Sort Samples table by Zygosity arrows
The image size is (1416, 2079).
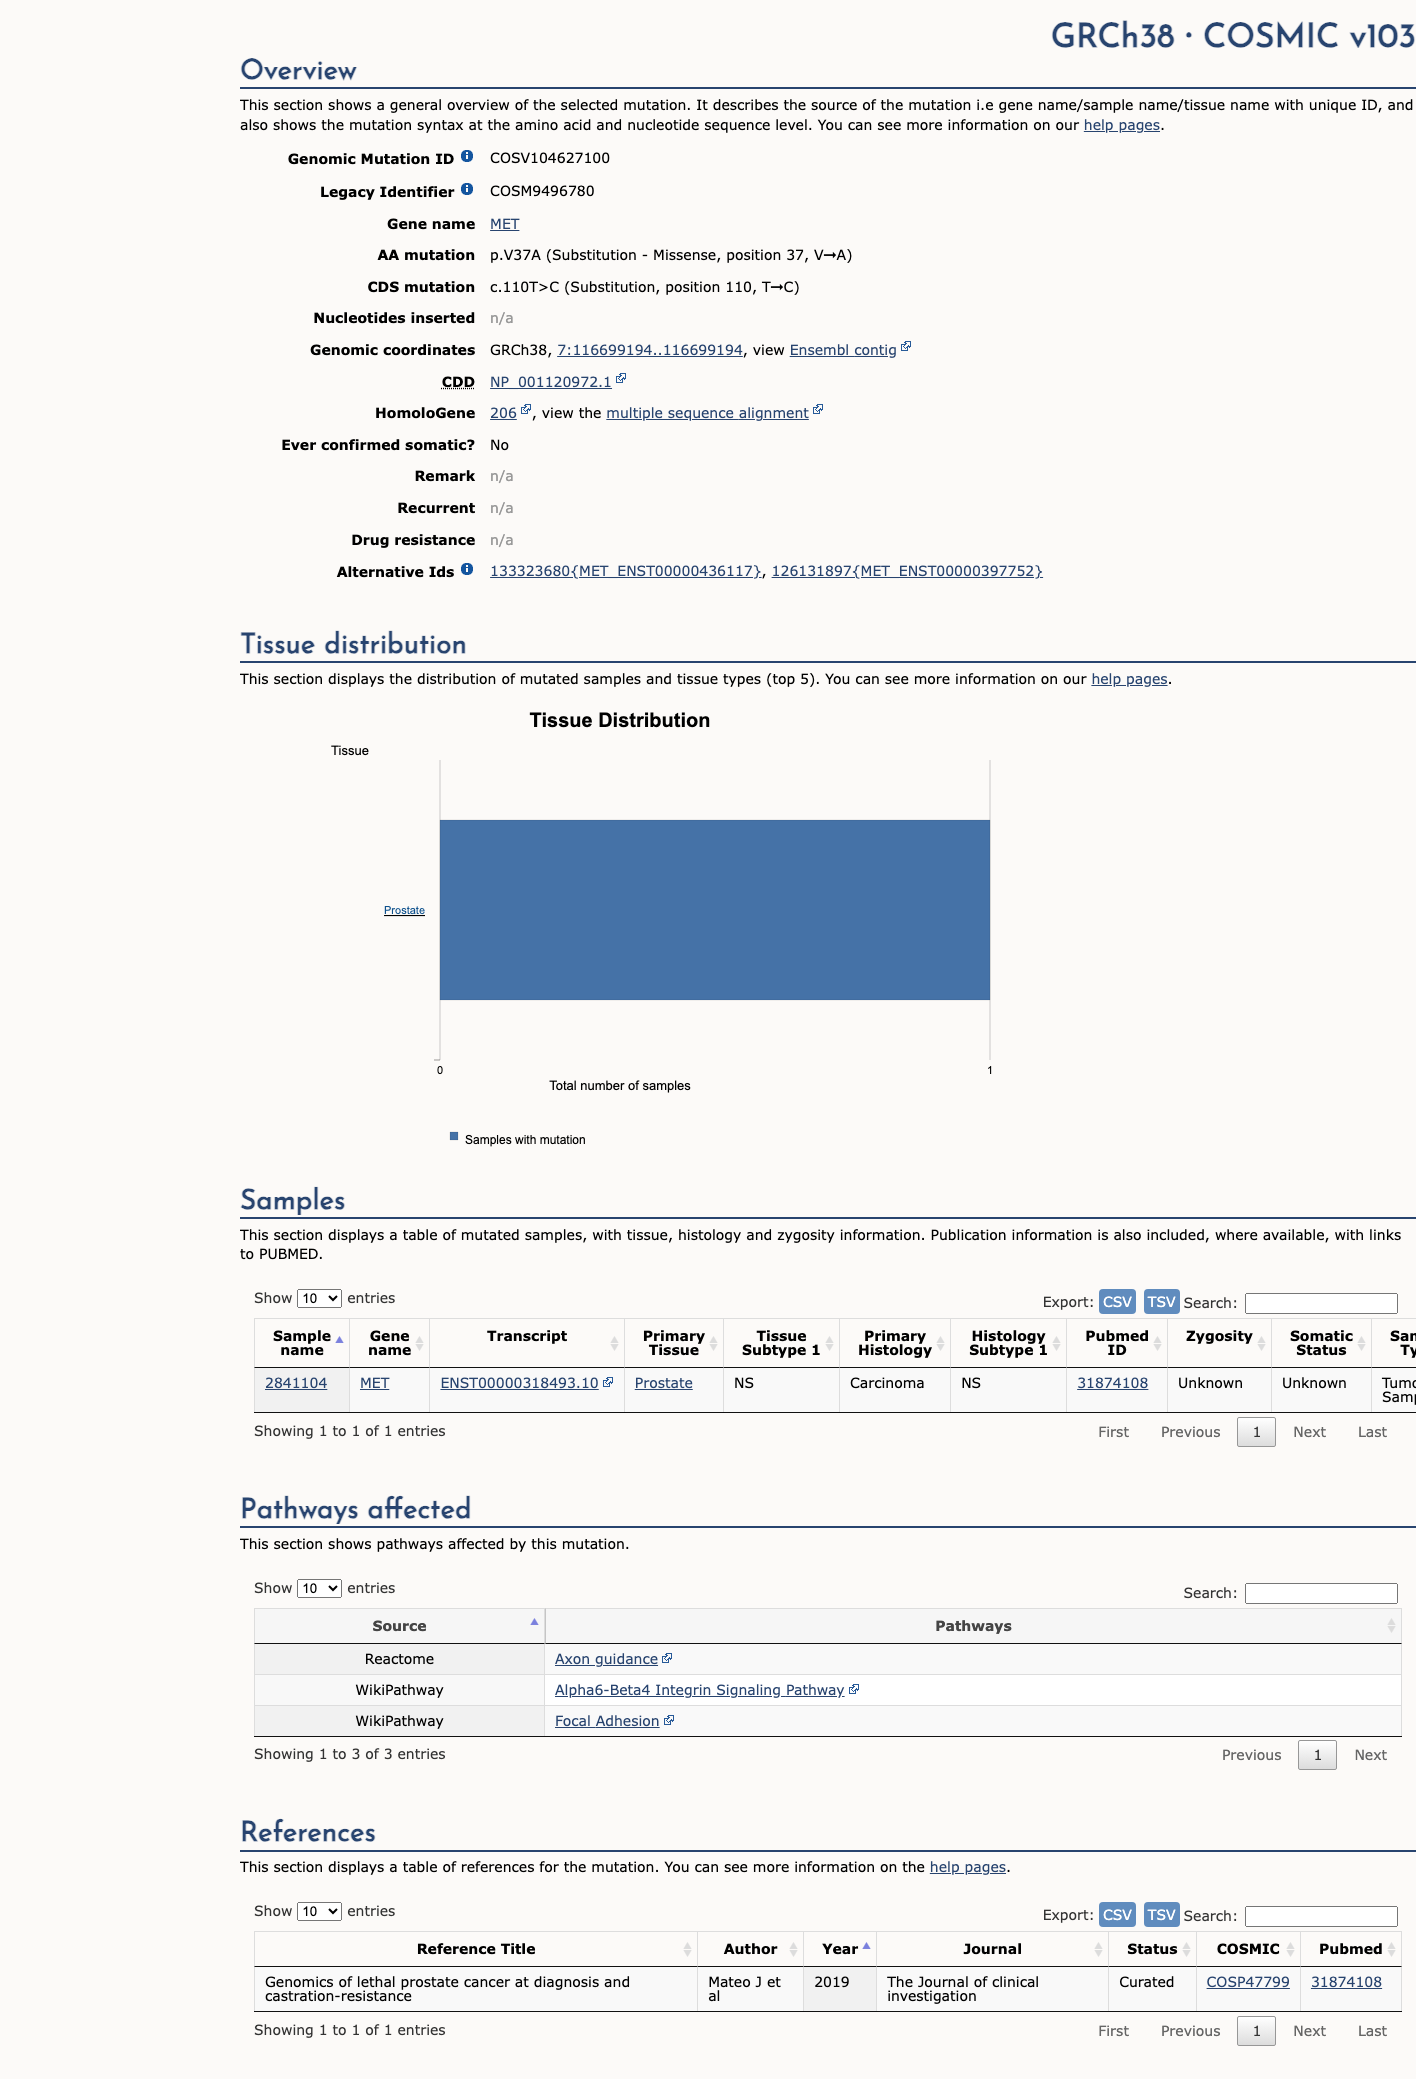click(x=1261, y=1344)
